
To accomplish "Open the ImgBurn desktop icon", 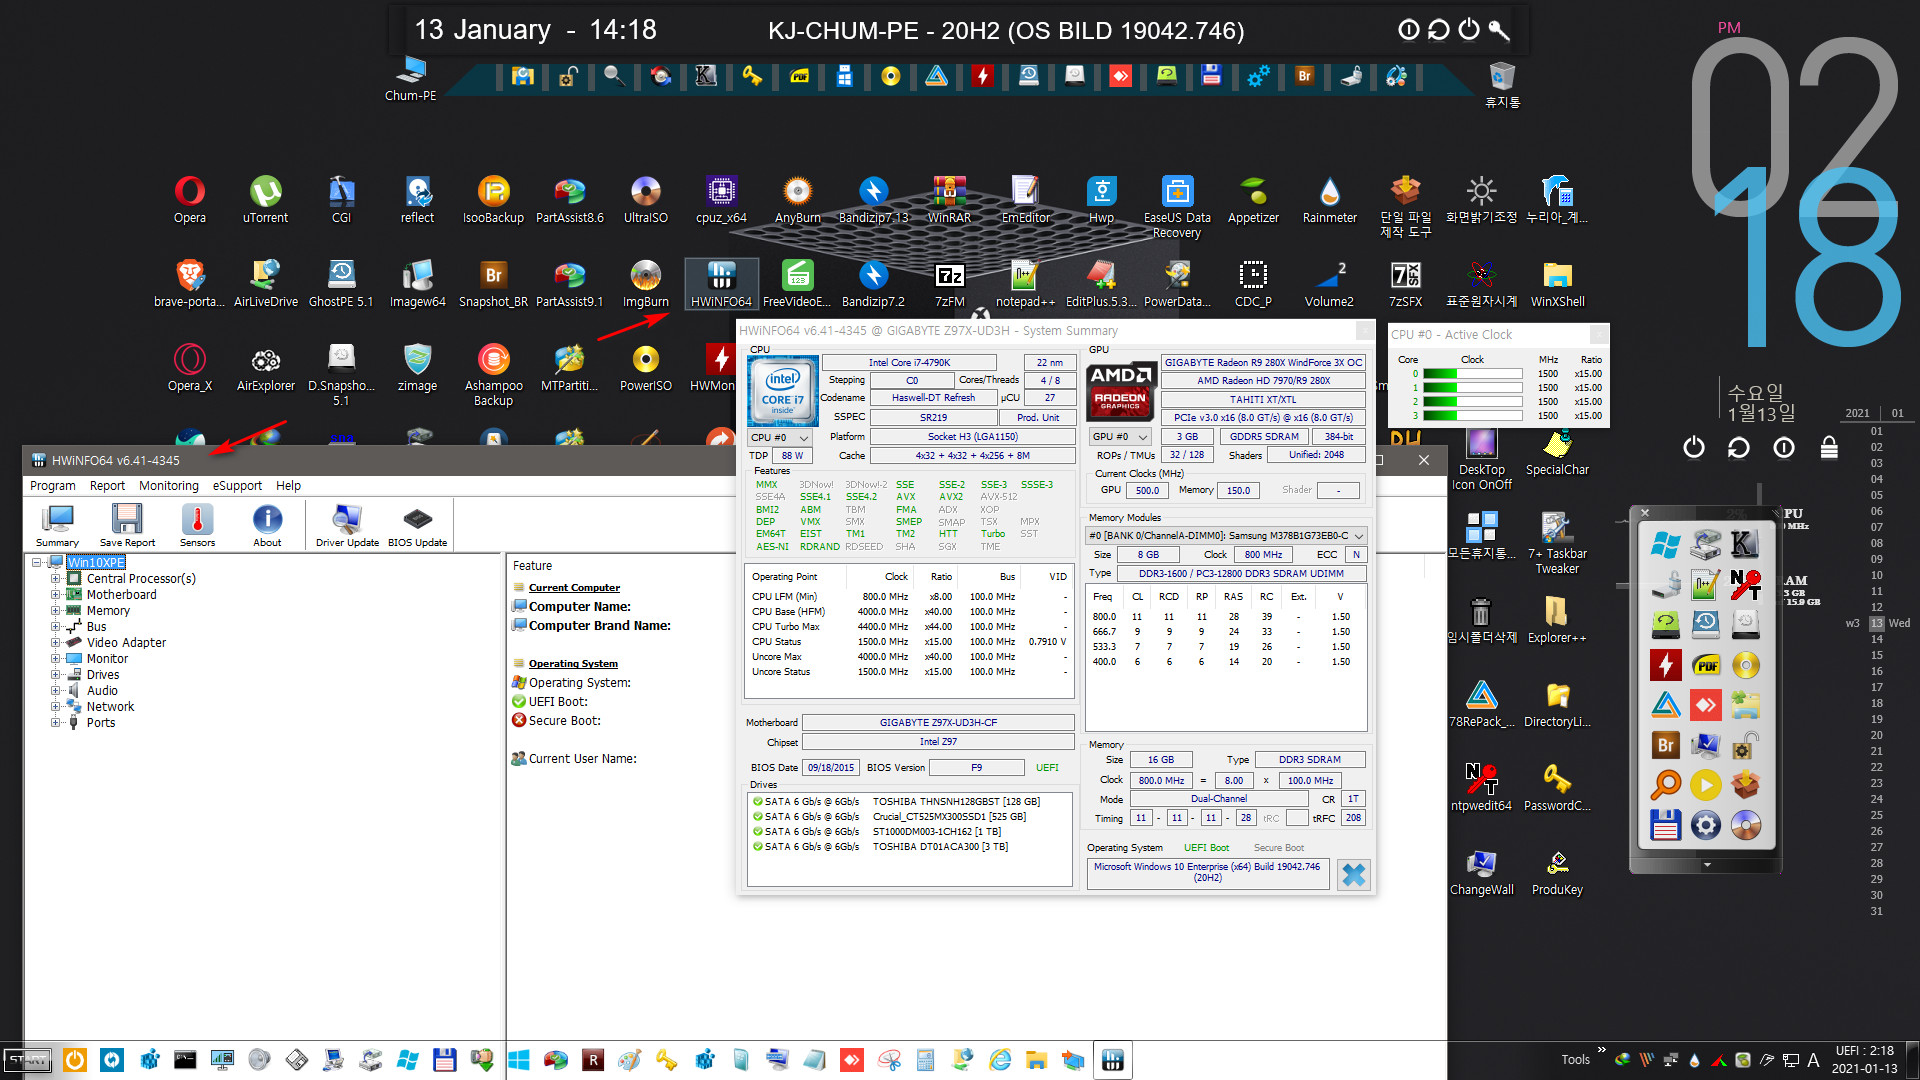I will coord(646,283).
